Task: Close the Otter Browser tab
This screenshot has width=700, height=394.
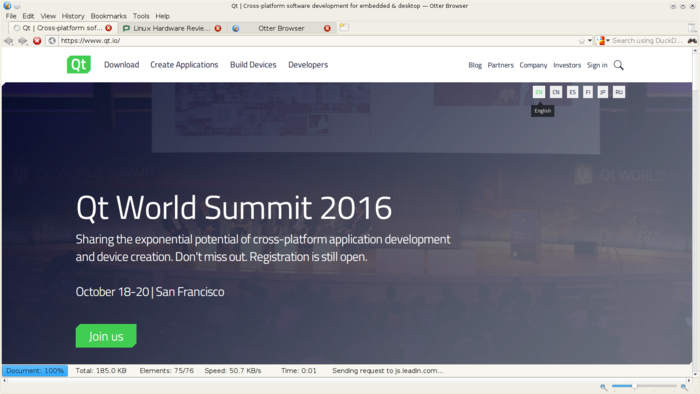Action: click(327, 28)
